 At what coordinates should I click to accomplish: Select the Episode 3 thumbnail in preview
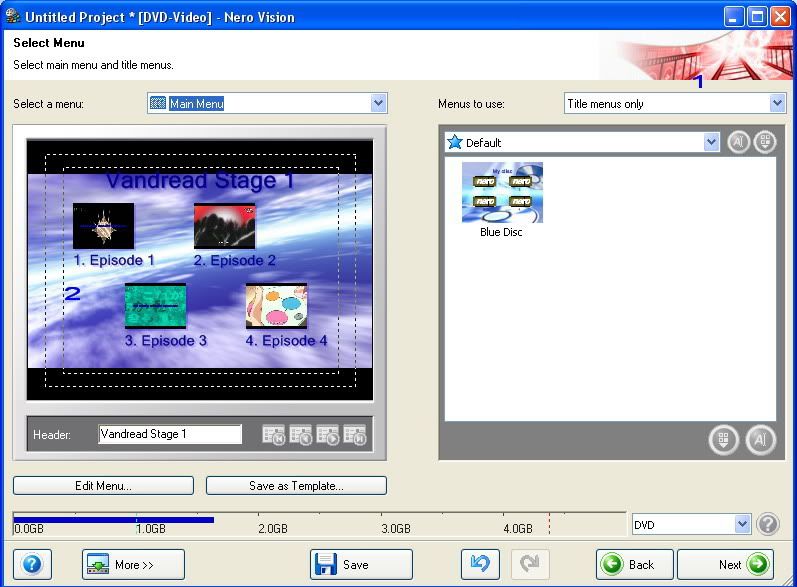point(155,306)
